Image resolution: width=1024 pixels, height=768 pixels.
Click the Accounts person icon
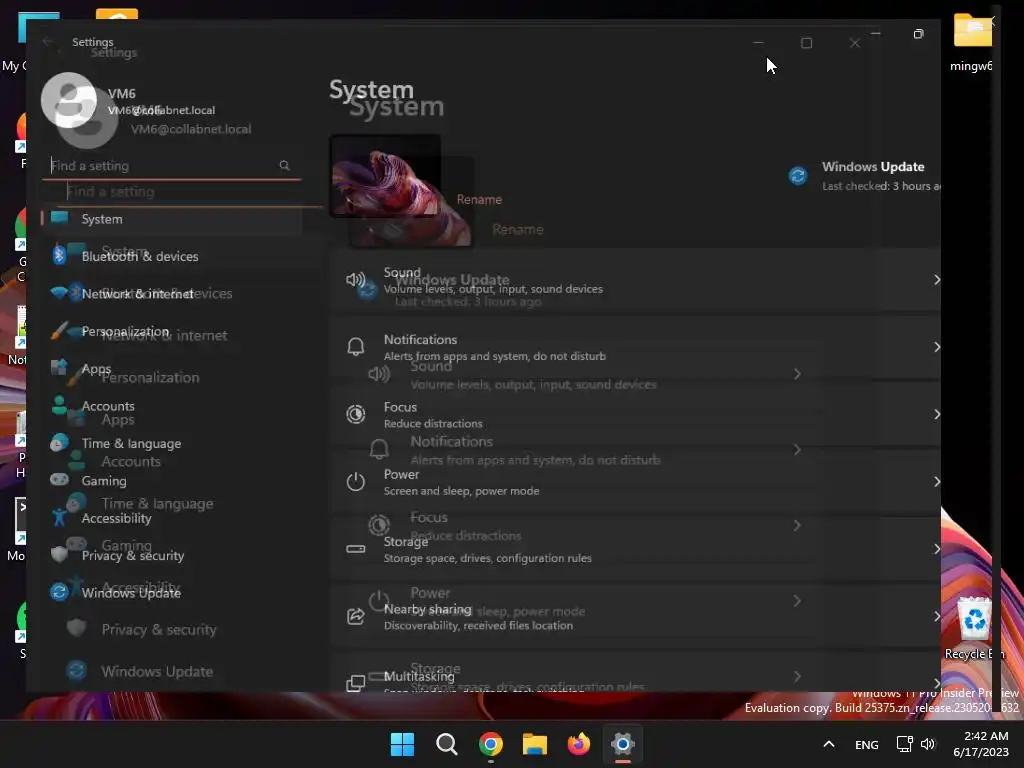point(59,405)
